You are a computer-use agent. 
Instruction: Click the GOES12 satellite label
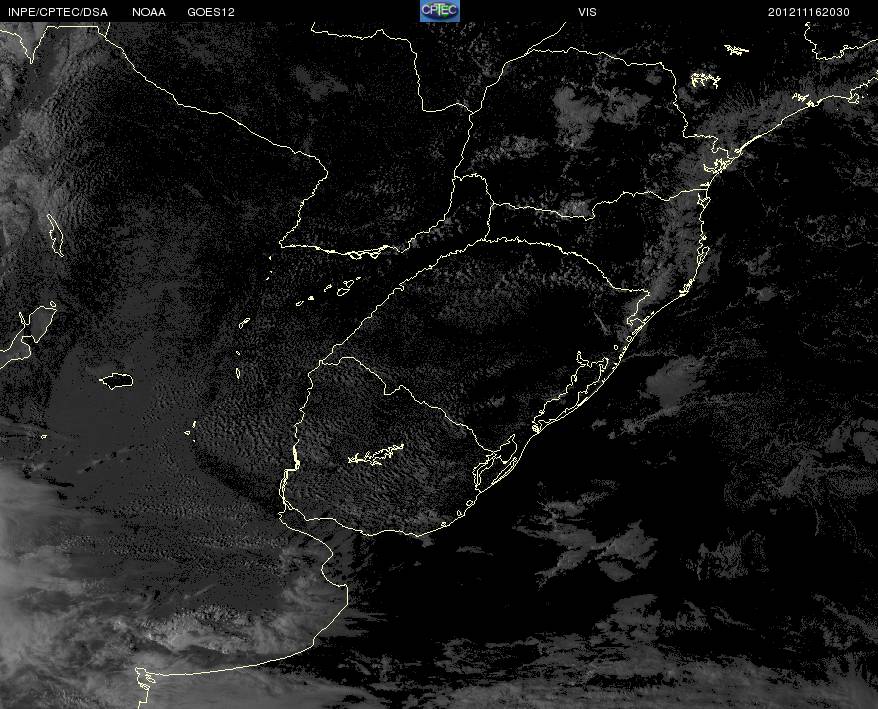coord(211,12)
